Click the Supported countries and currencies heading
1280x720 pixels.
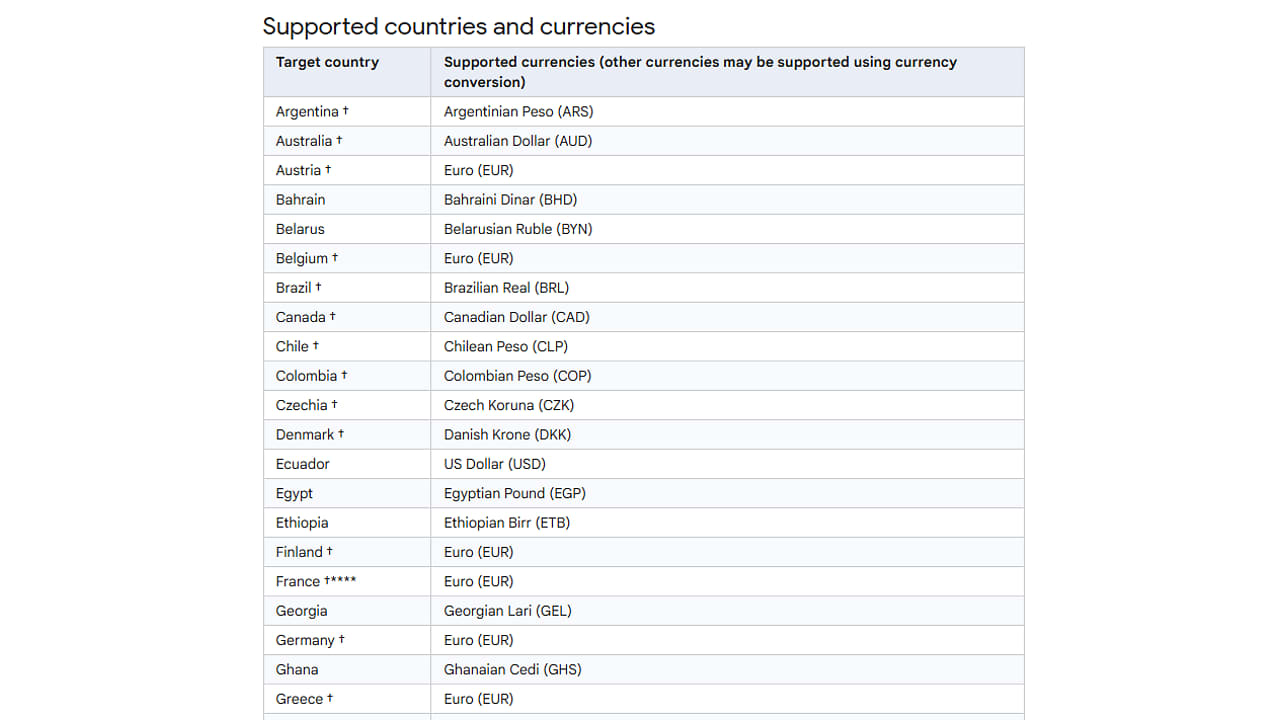pyautogui.click(x=459, y=26)
